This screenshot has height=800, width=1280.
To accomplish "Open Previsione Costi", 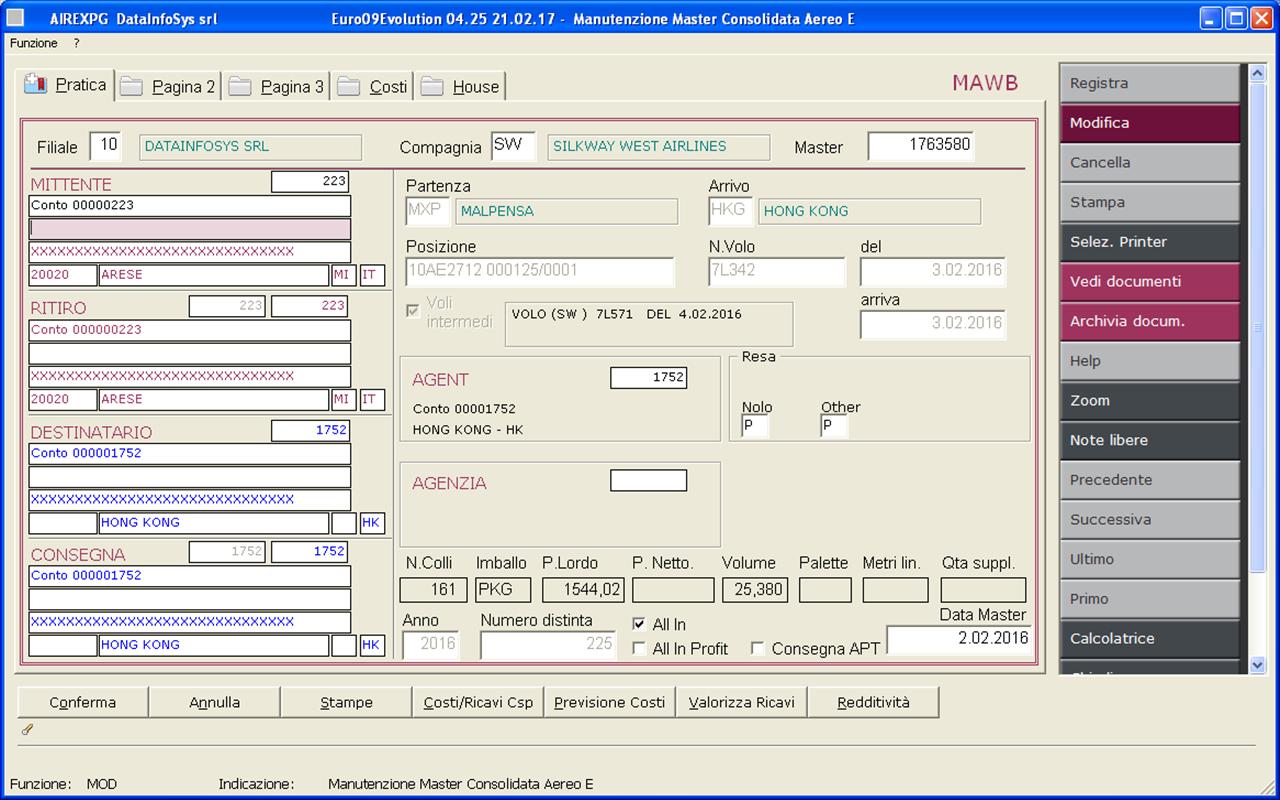I will click(x=610, y=702).
